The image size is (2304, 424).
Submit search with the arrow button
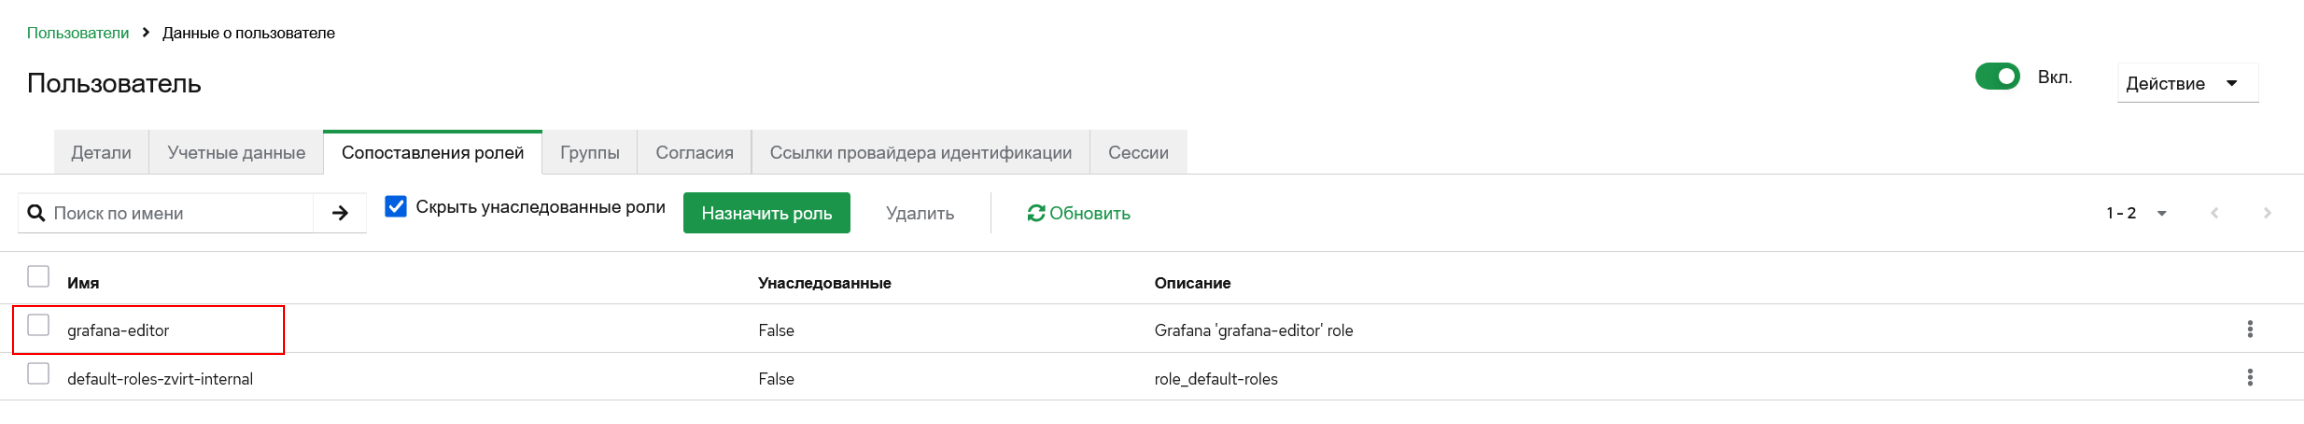pyautogui.click(x=340, y=213)
